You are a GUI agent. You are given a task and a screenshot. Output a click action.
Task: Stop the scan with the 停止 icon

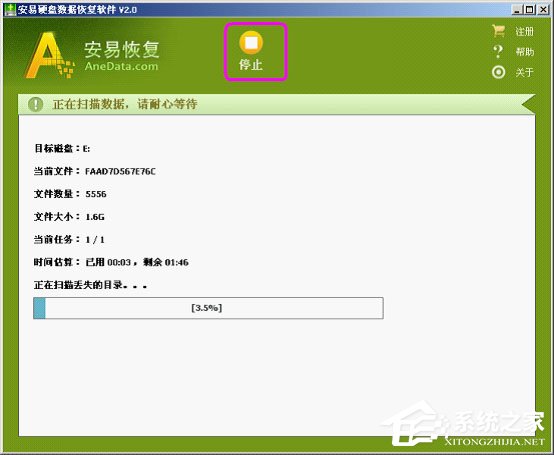pyautogui.click(x=251, y=42)
